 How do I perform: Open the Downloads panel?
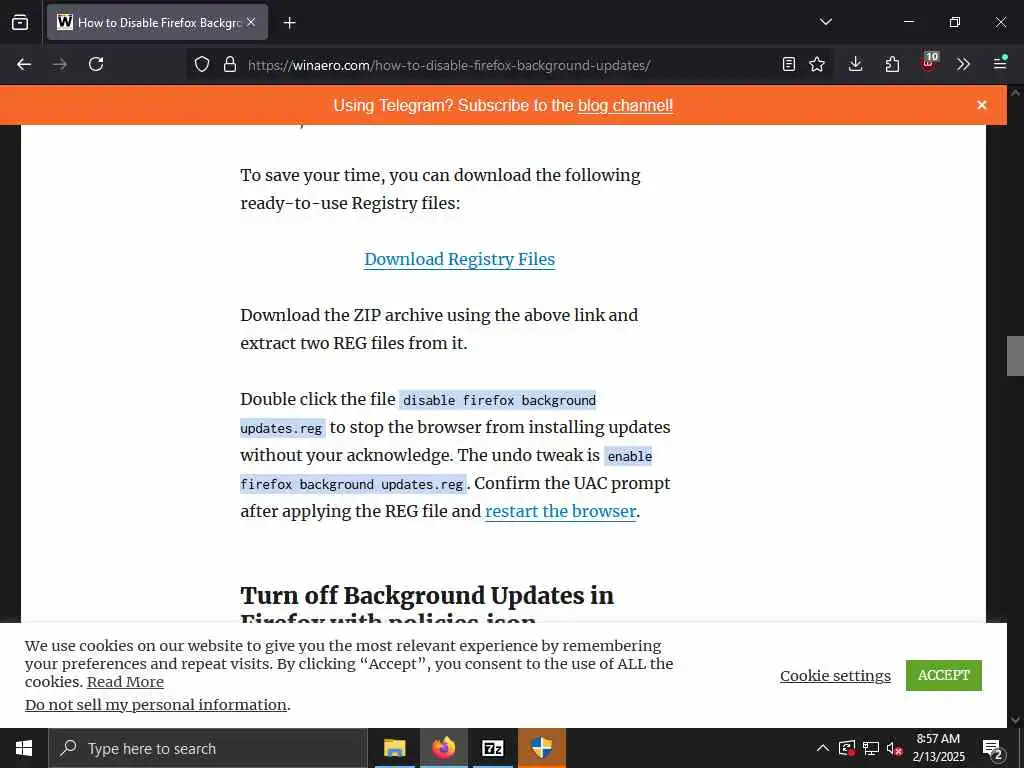(856, 64)
